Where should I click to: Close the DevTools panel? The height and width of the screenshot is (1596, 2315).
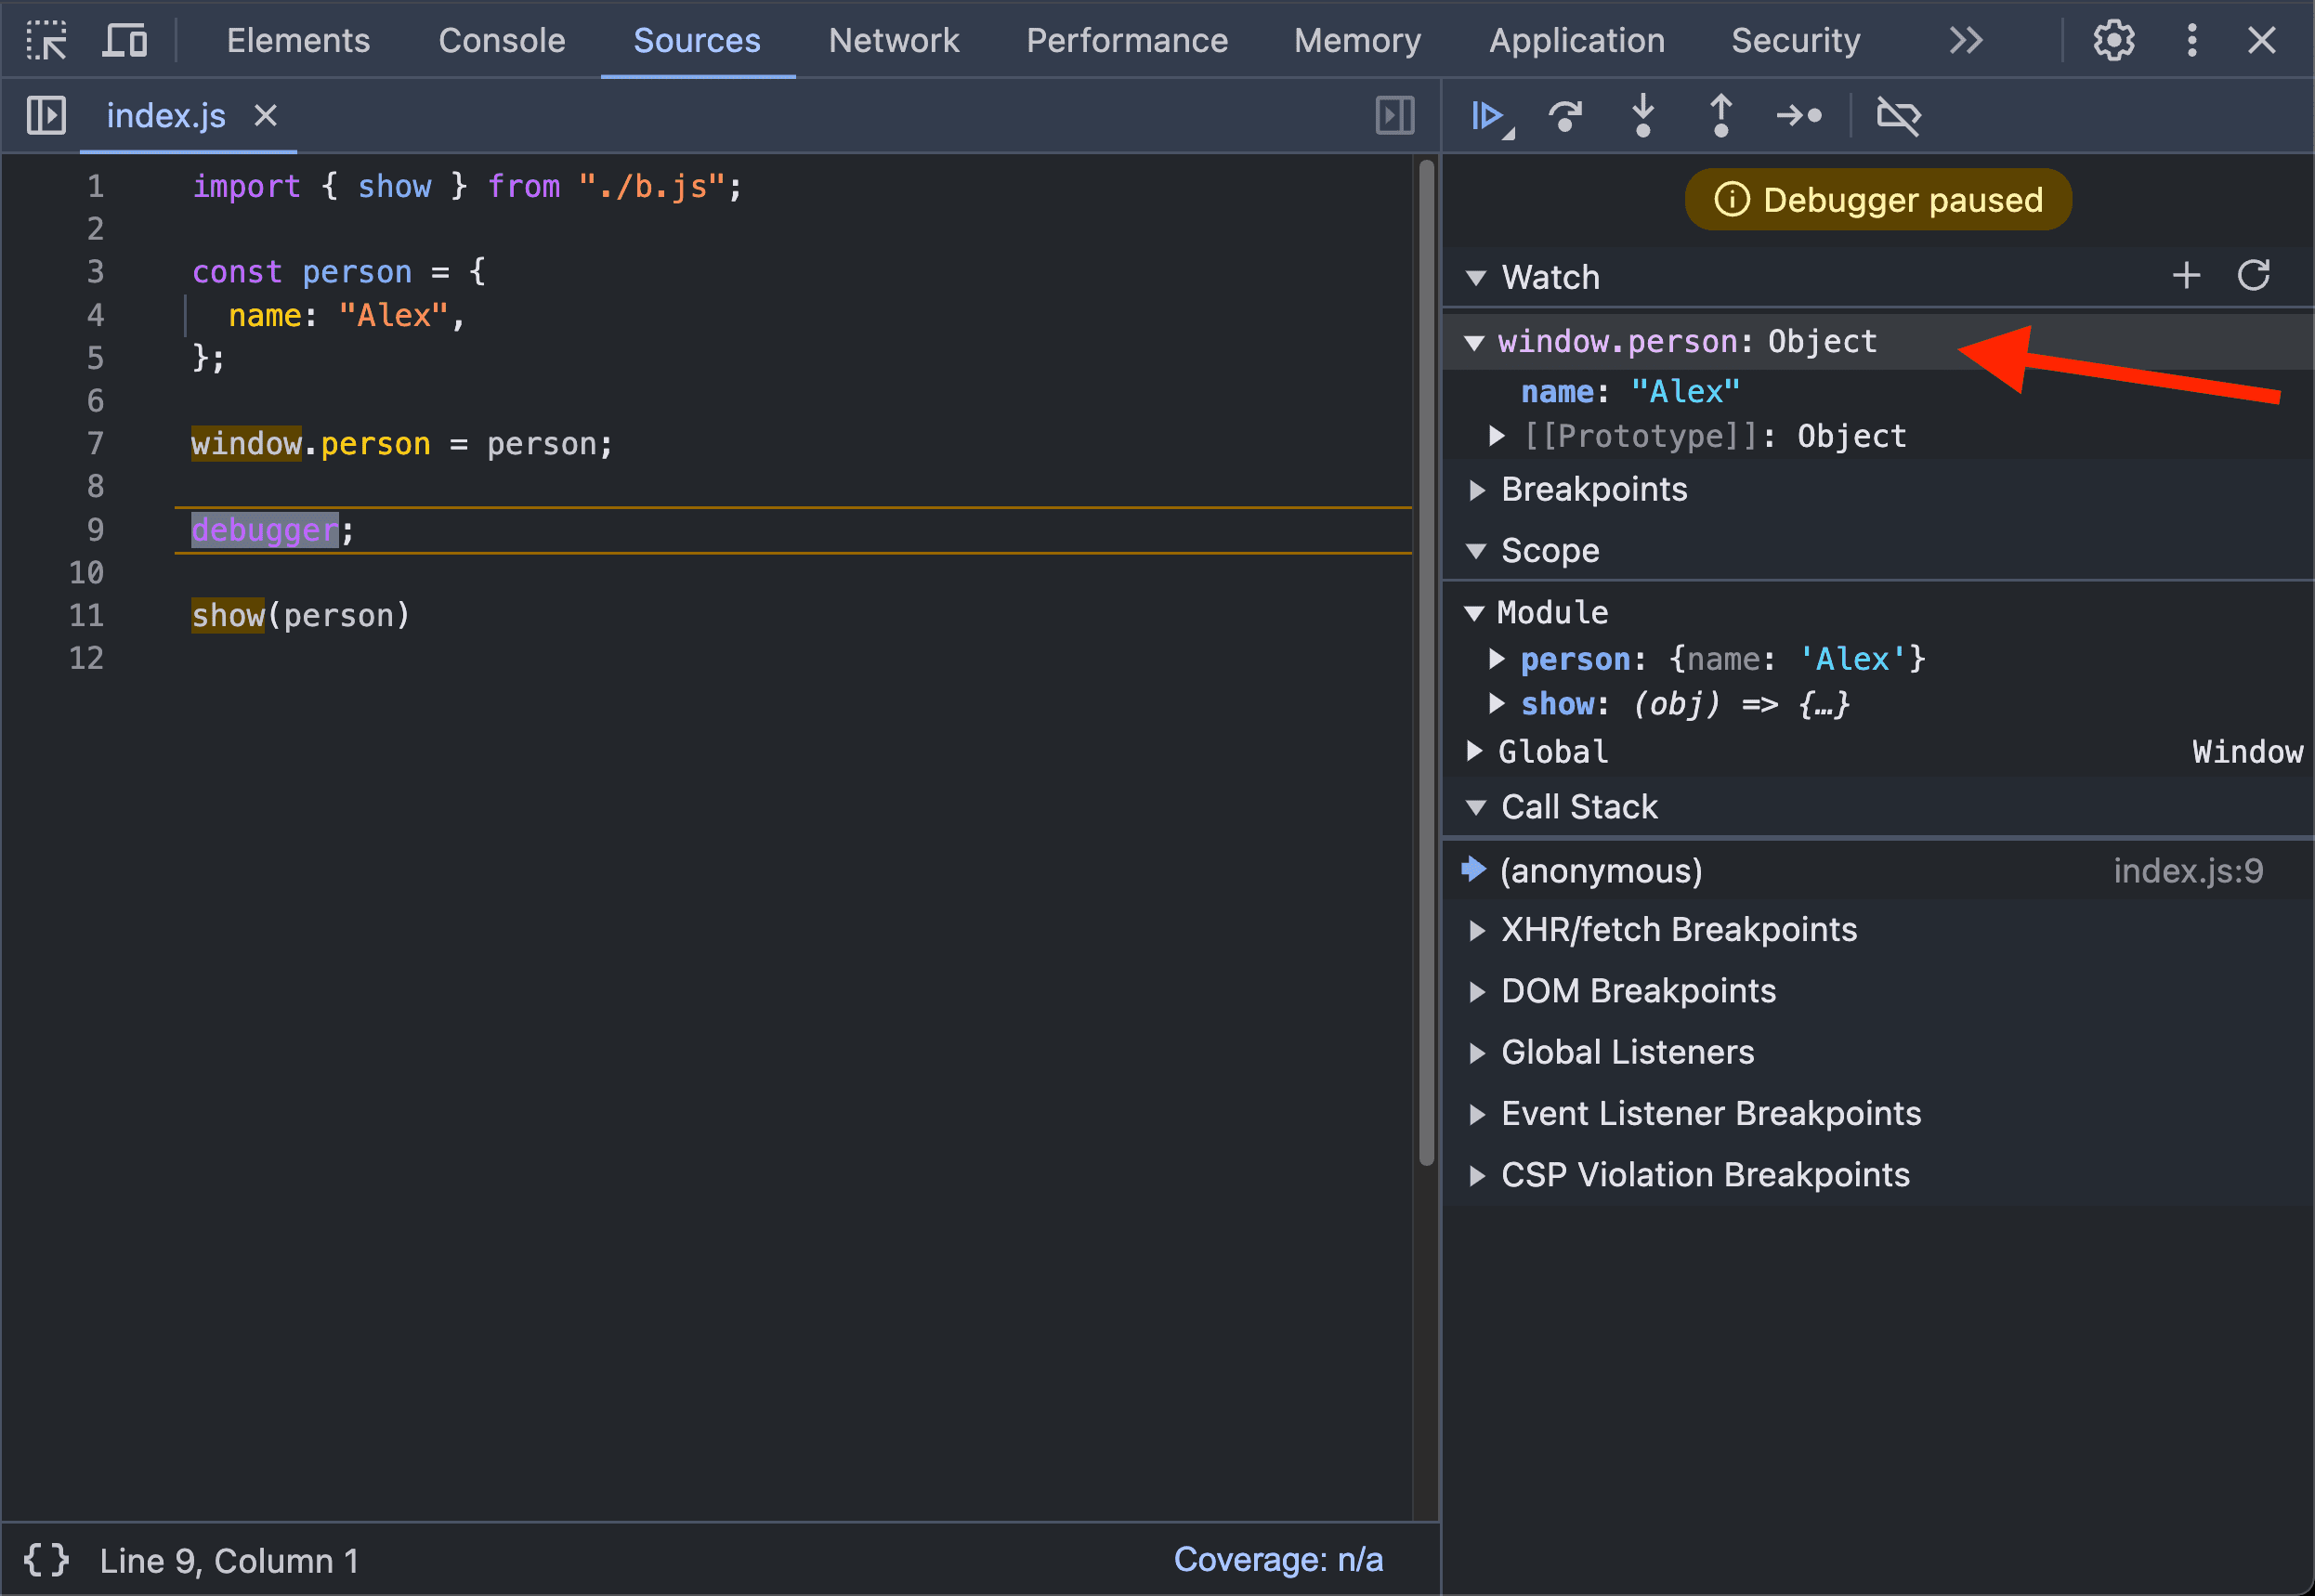pyautogui.click(x=2261, y=41)
